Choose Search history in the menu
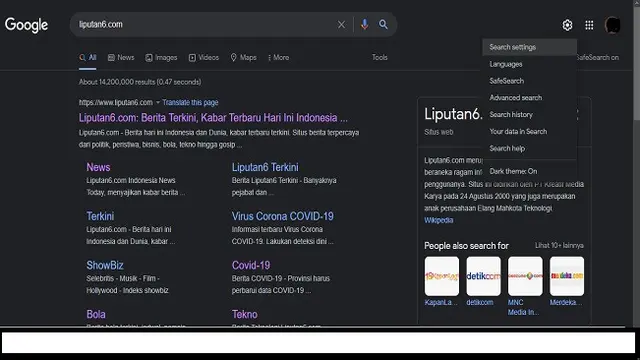Image resolution: width=640 pixels, height=360 pixels. 529,115
